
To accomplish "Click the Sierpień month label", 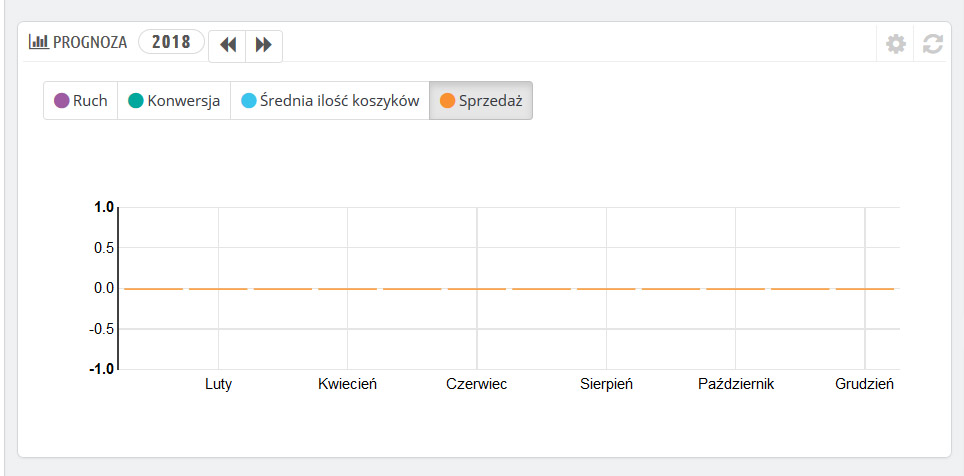I will pyautogui.click(x=606, y=384).
